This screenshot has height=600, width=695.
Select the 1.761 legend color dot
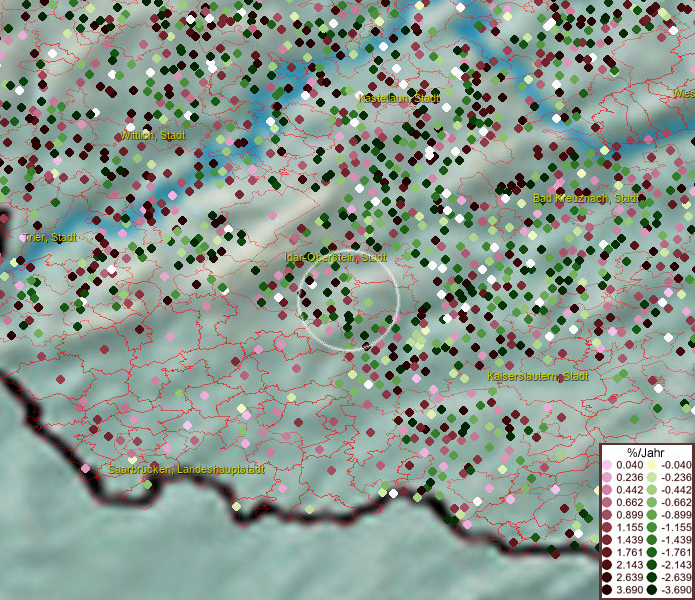coord(607,552)
